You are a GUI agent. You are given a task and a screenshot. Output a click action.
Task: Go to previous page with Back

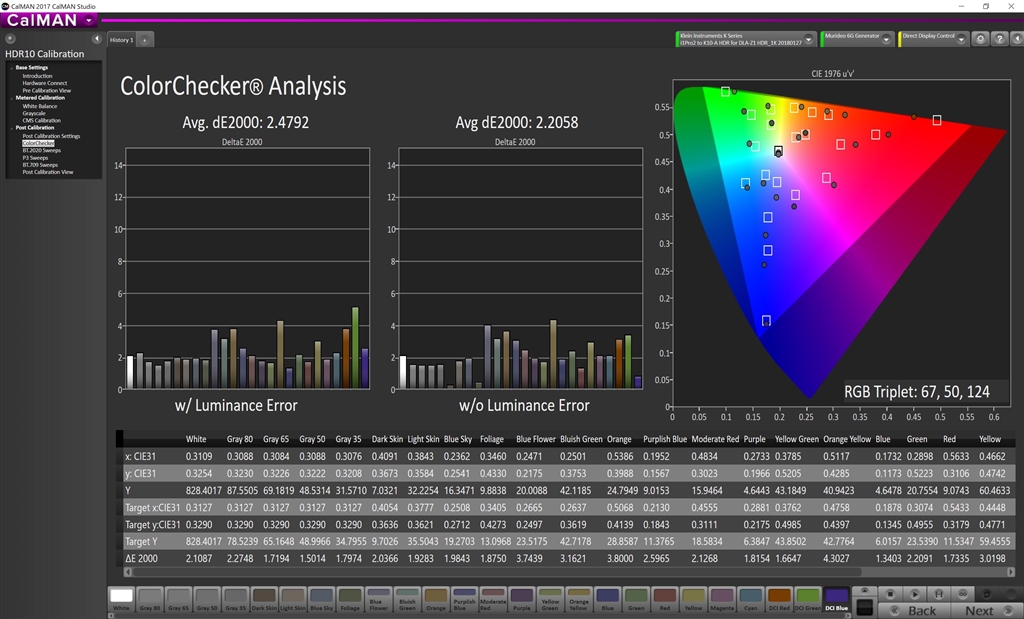[x=912, y=611]
